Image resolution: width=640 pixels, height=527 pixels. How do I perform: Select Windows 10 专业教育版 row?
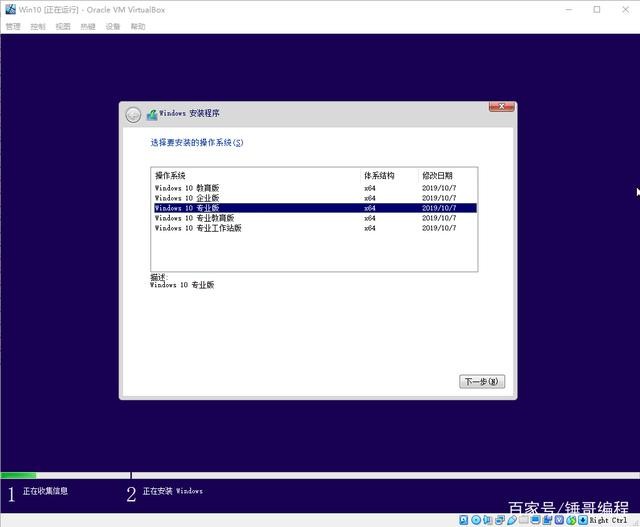[x=315, y=218]
